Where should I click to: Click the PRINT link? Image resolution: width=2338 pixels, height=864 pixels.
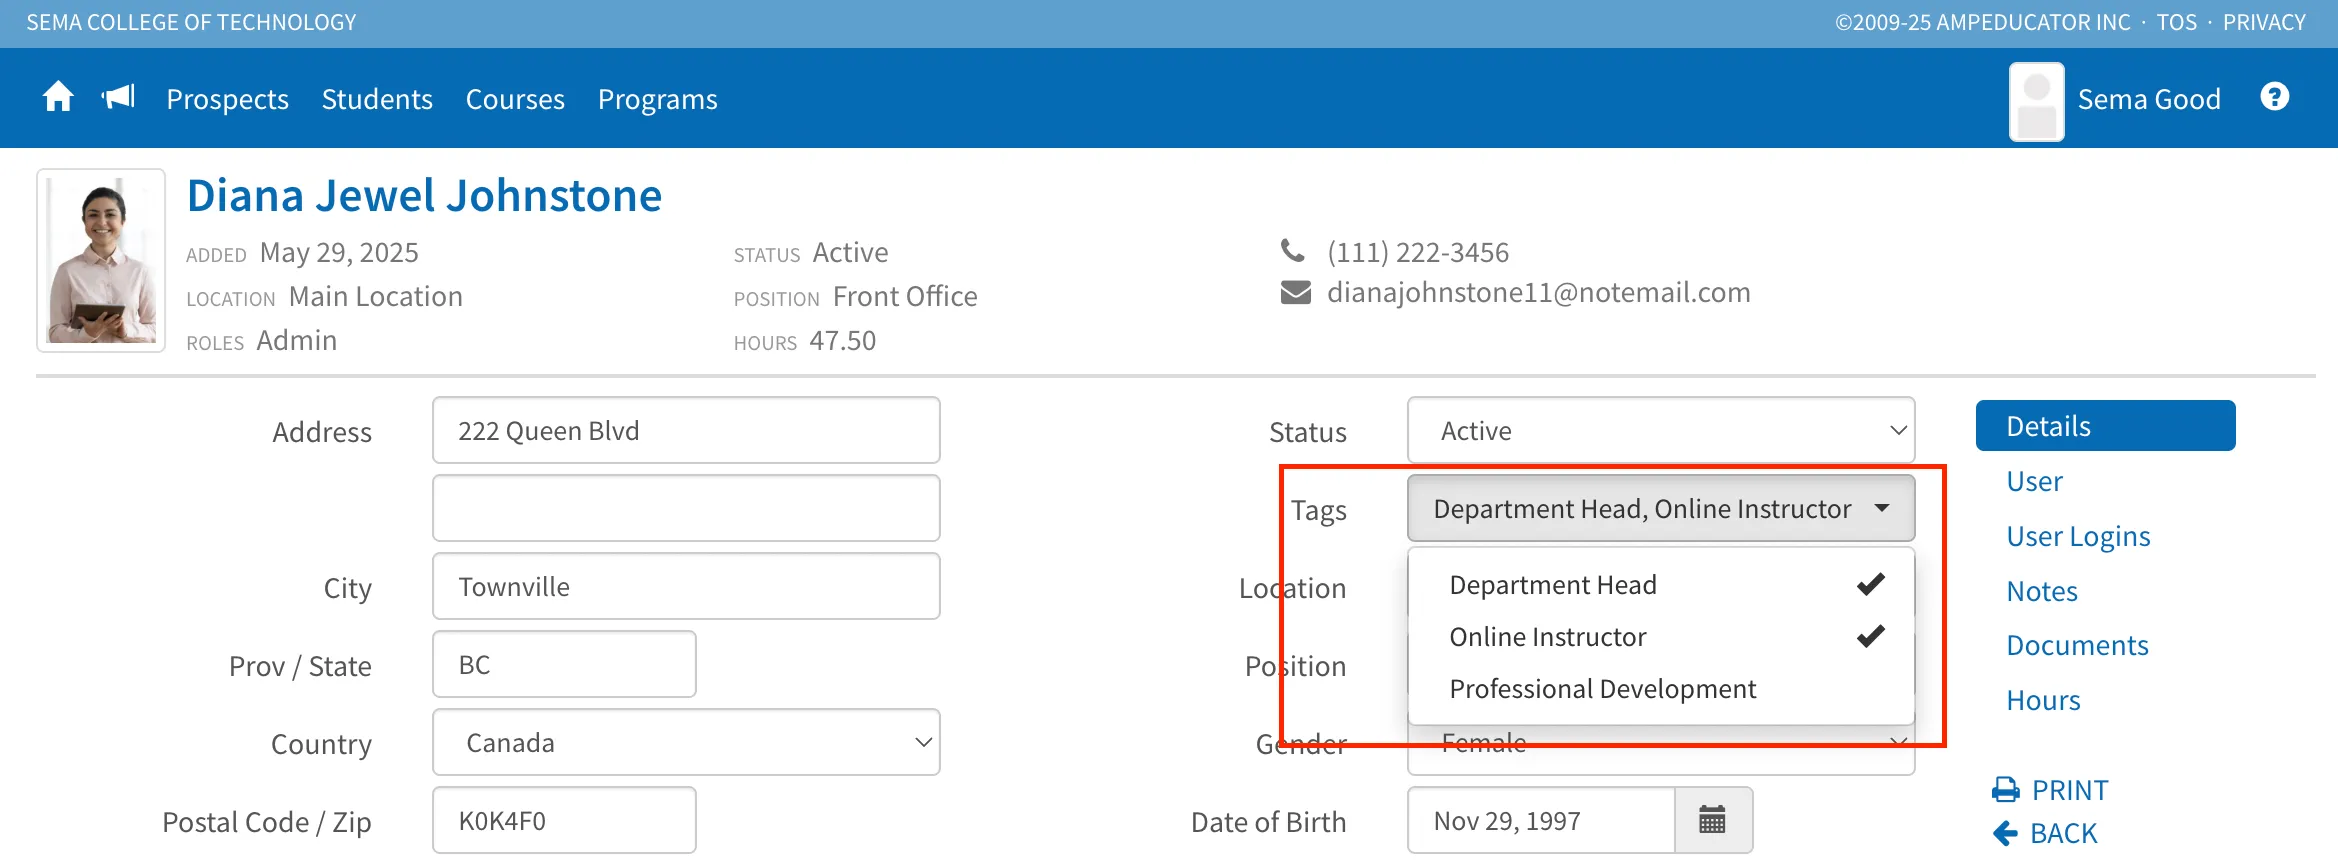(x=2050, y=790)
